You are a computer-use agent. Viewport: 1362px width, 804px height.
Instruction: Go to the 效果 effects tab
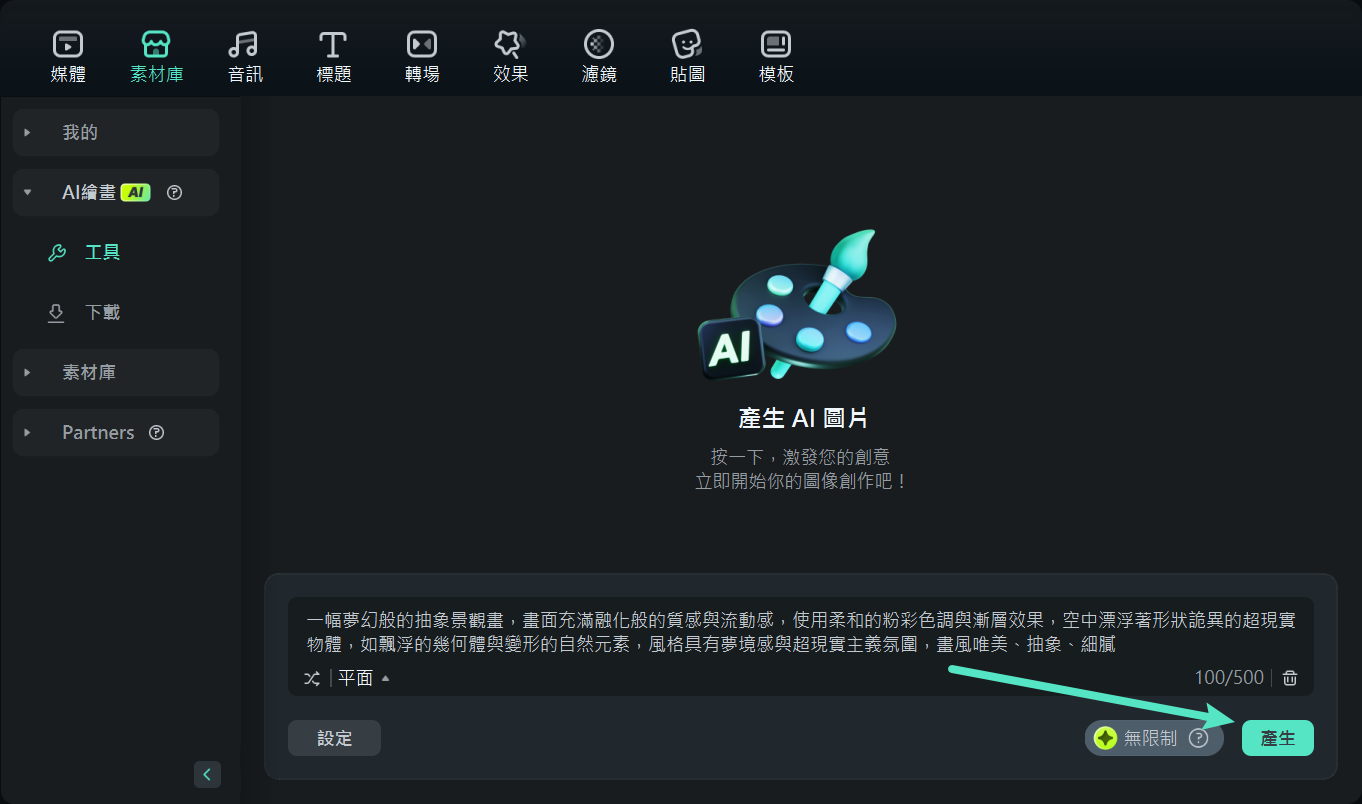(510, 57)
